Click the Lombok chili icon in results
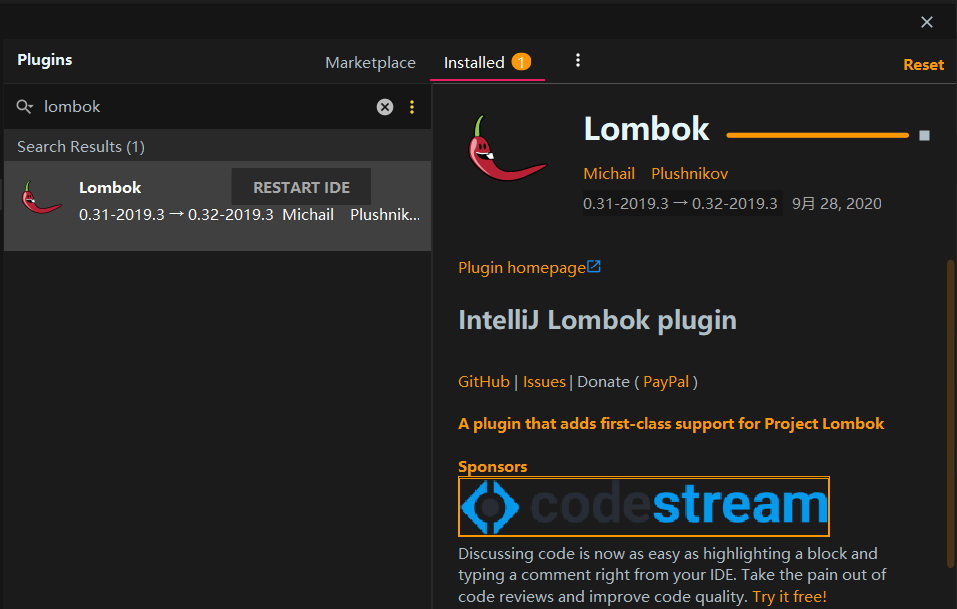This screenshot has width=957, height=609. 40,197
